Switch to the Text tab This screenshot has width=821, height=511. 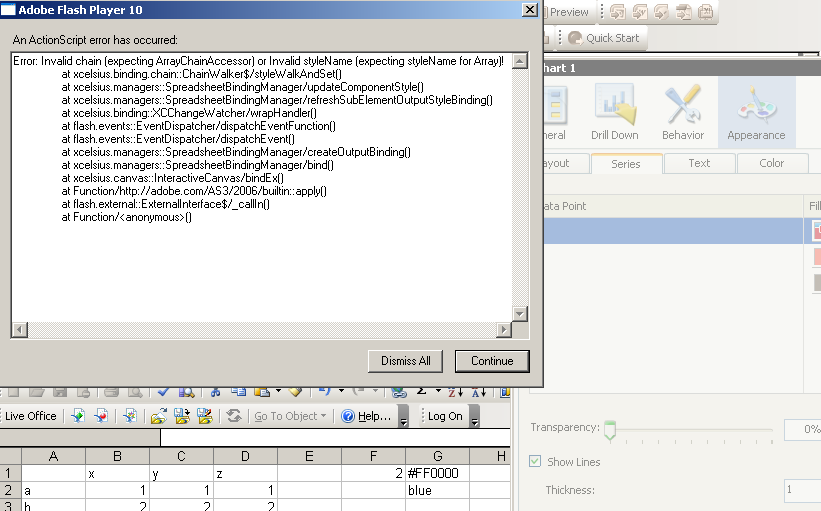point(699,163)
